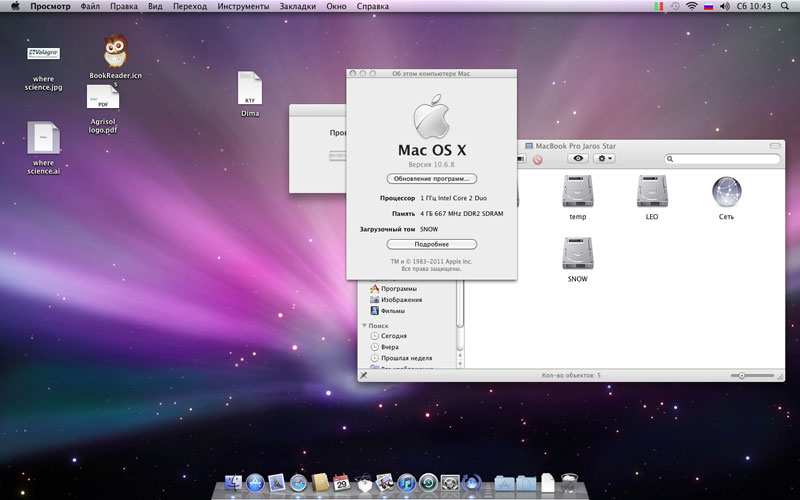Open the Переход menu
This screenshot has height=500, width=800.
click(x=190, y=6)
